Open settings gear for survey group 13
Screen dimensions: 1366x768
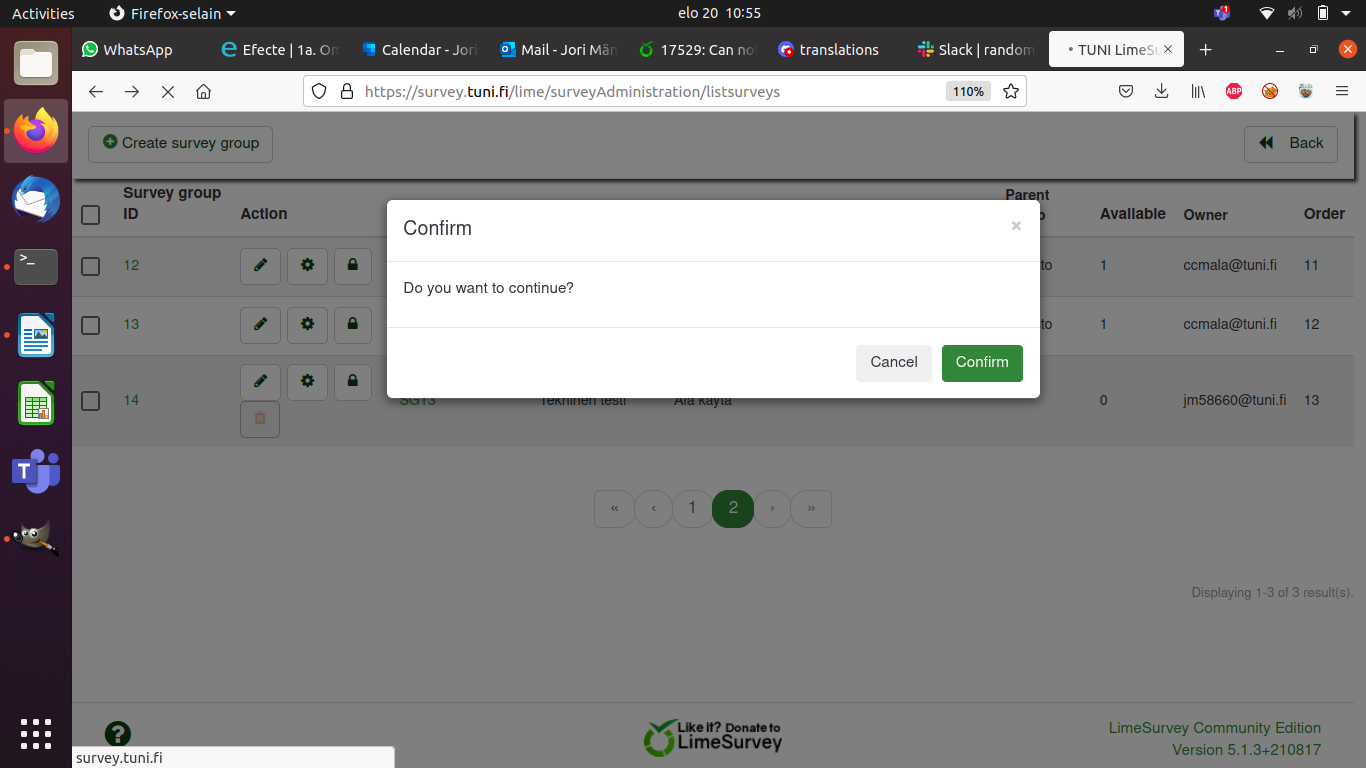click(307, 325)
